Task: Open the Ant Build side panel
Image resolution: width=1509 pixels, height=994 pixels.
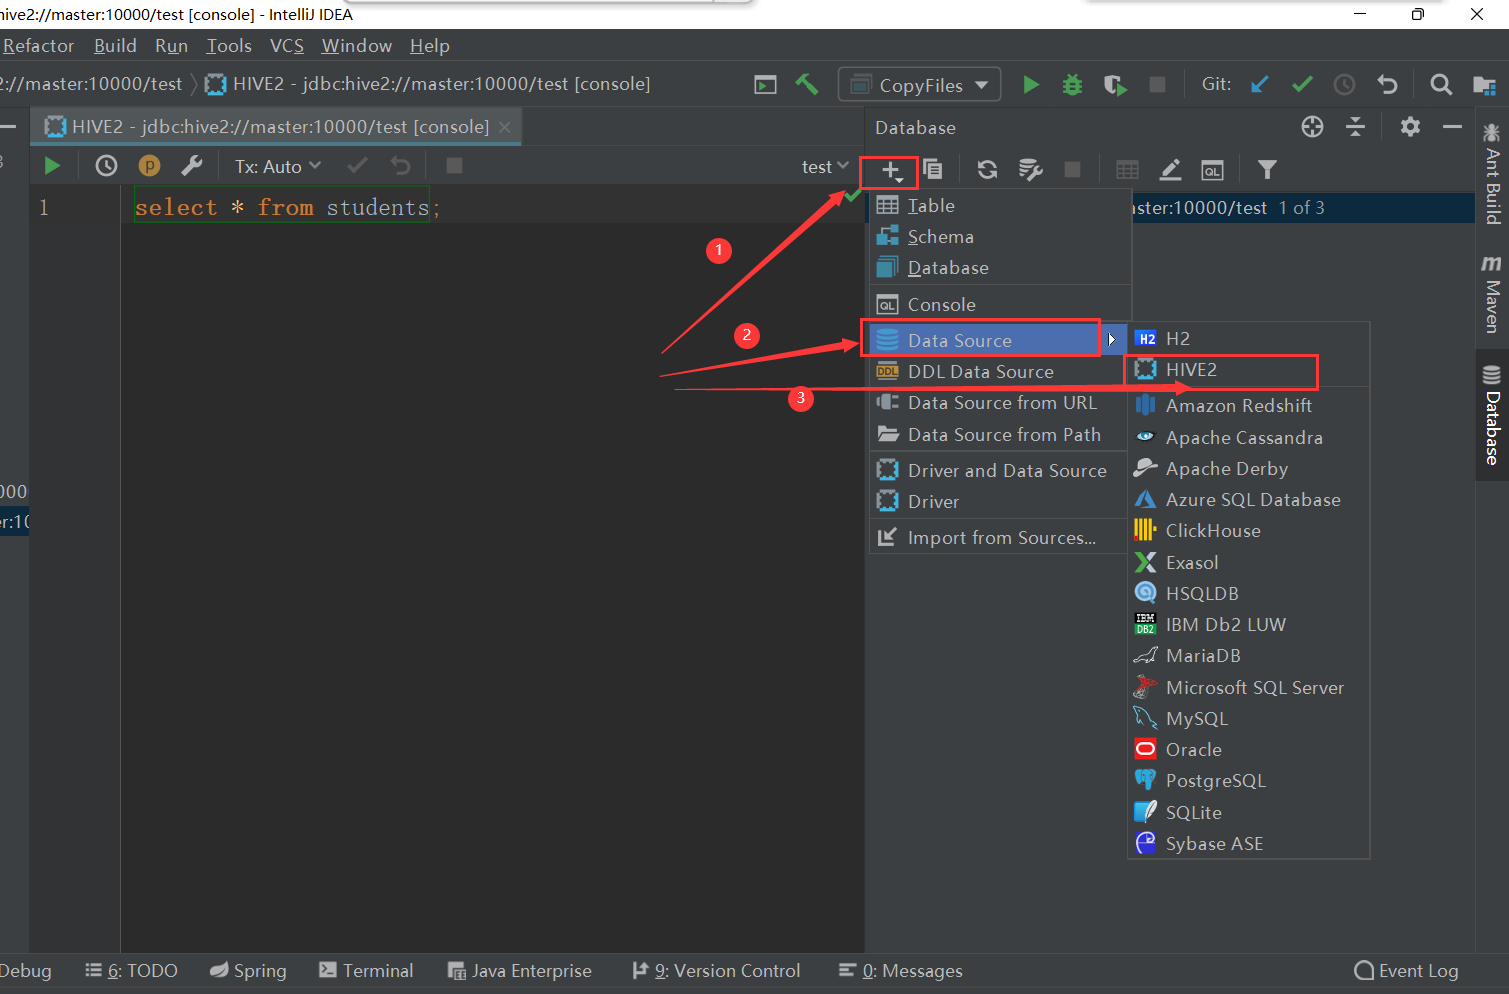Action: [1491, 173]
